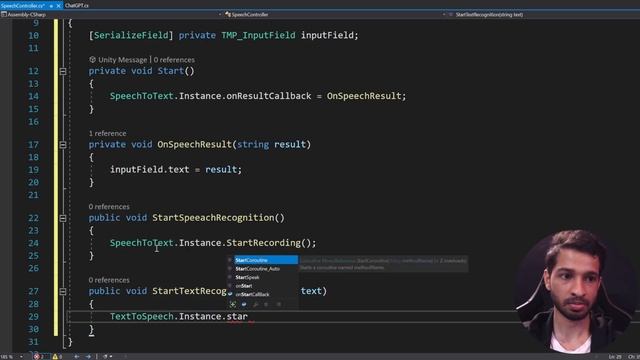
Task: Pin the SpeechController.cs tab
Action: pyautogui.click(x=51, y=6)
